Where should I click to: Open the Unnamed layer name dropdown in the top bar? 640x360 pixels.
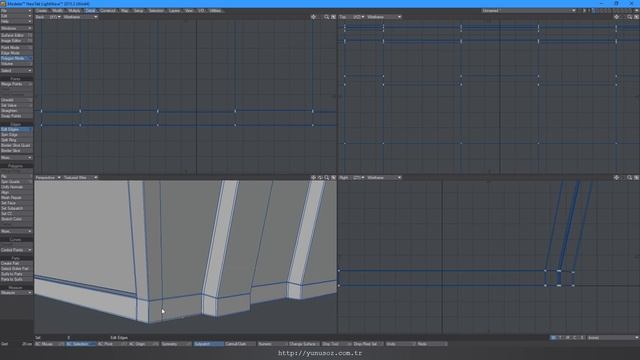click(529, 11)
